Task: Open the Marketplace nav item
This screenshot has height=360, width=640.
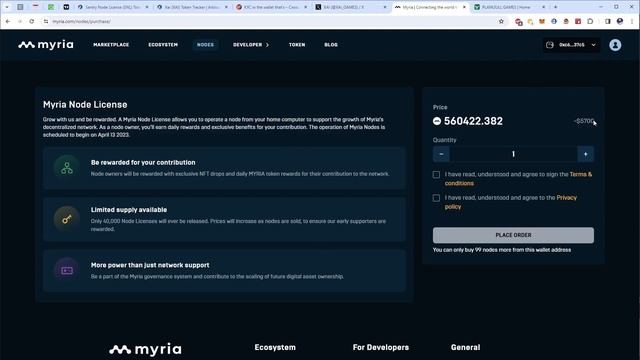Action: [x=111, y=44]
